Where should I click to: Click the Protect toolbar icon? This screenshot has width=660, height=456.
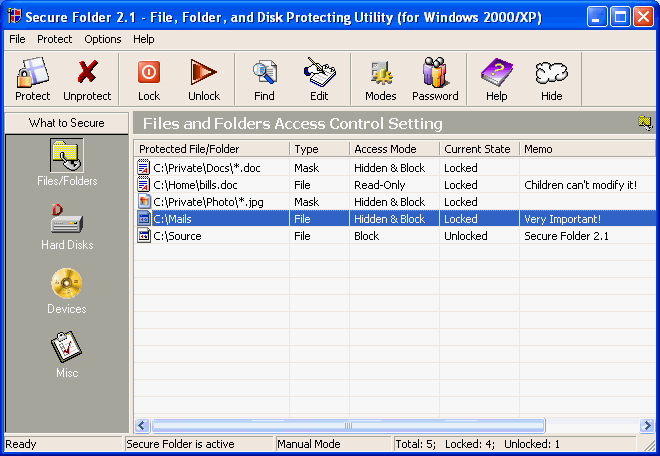[32, 72]
